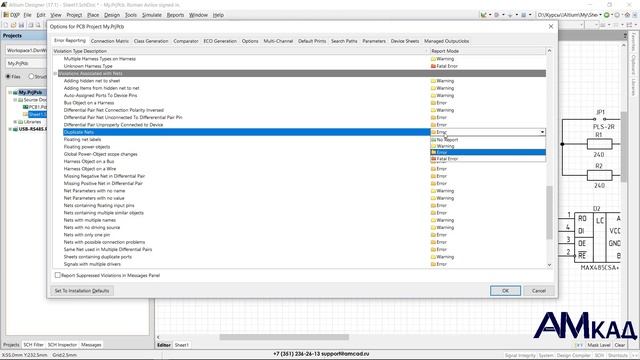The height and width of the screenshot is (360, 640).
Task: Click the Design Compiler status bar button
Action: (573, 356)
